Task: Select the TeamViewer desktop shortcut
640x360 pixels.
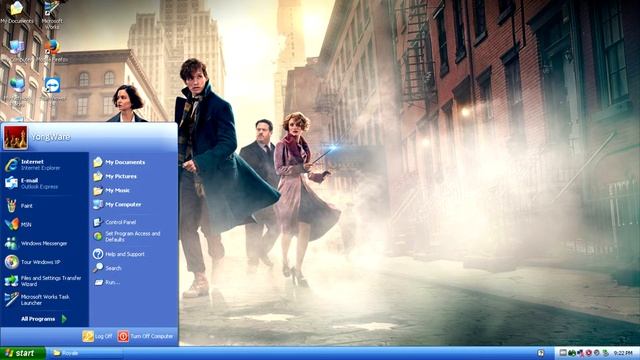Action: click(x=52, y=89)
